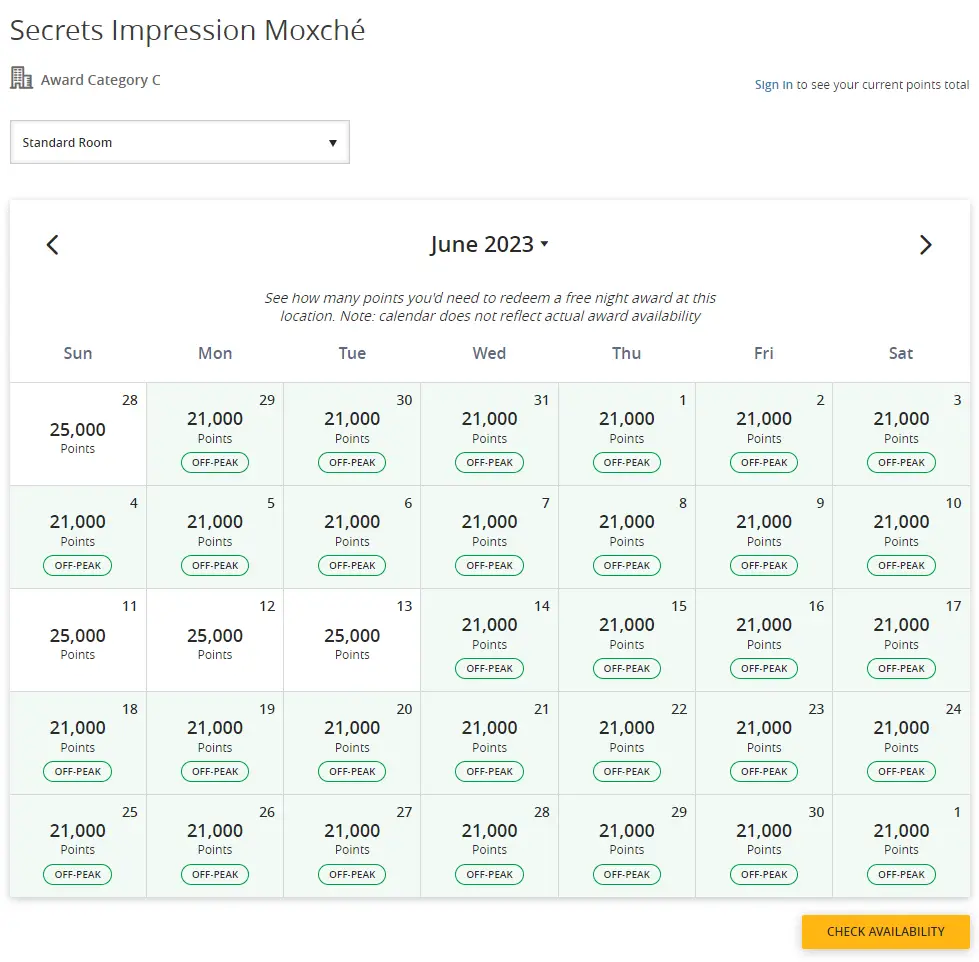Advance to next month with right arrow
The height and width of the screenshot is (962, 979).
(x=925, y=245)
